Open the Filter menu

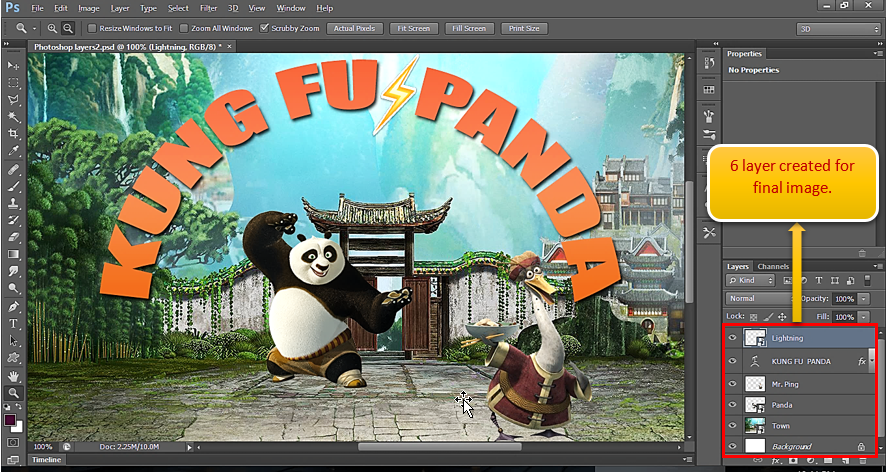coord(208,8)
